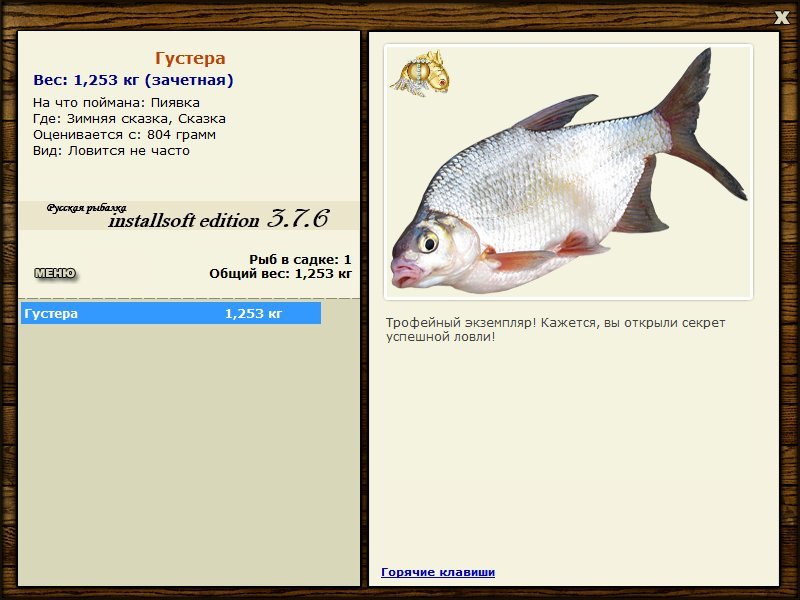Click the golden fish trophy icon
The image size is (800, 600).
point(420,72)
